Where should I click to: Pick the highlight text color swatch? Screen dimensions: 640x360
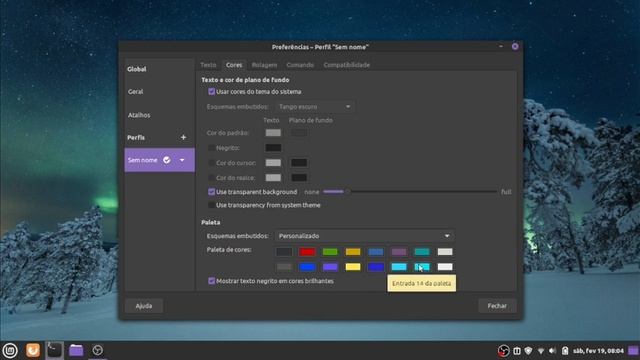click(273, 178)
